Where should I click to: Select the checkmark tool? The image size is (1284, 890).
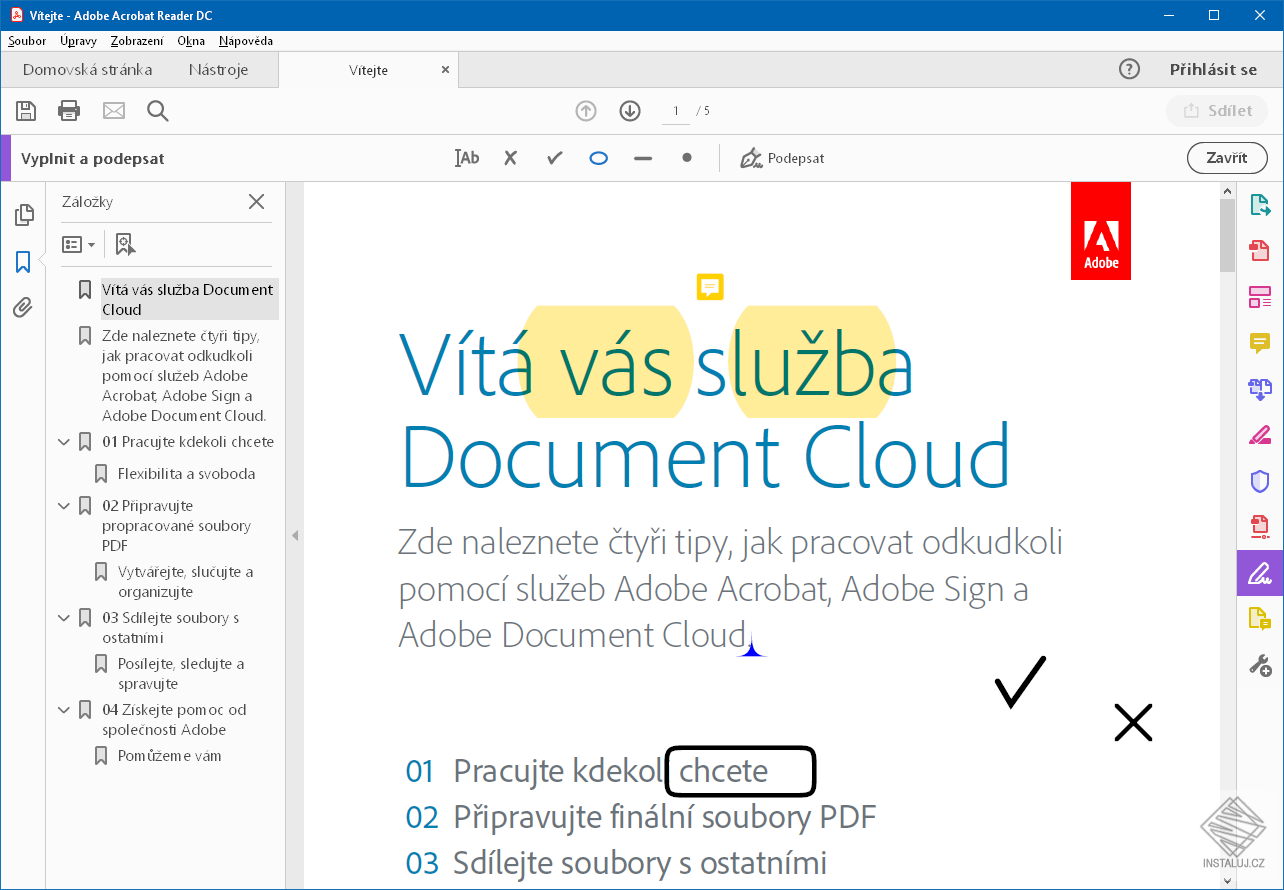555,158
